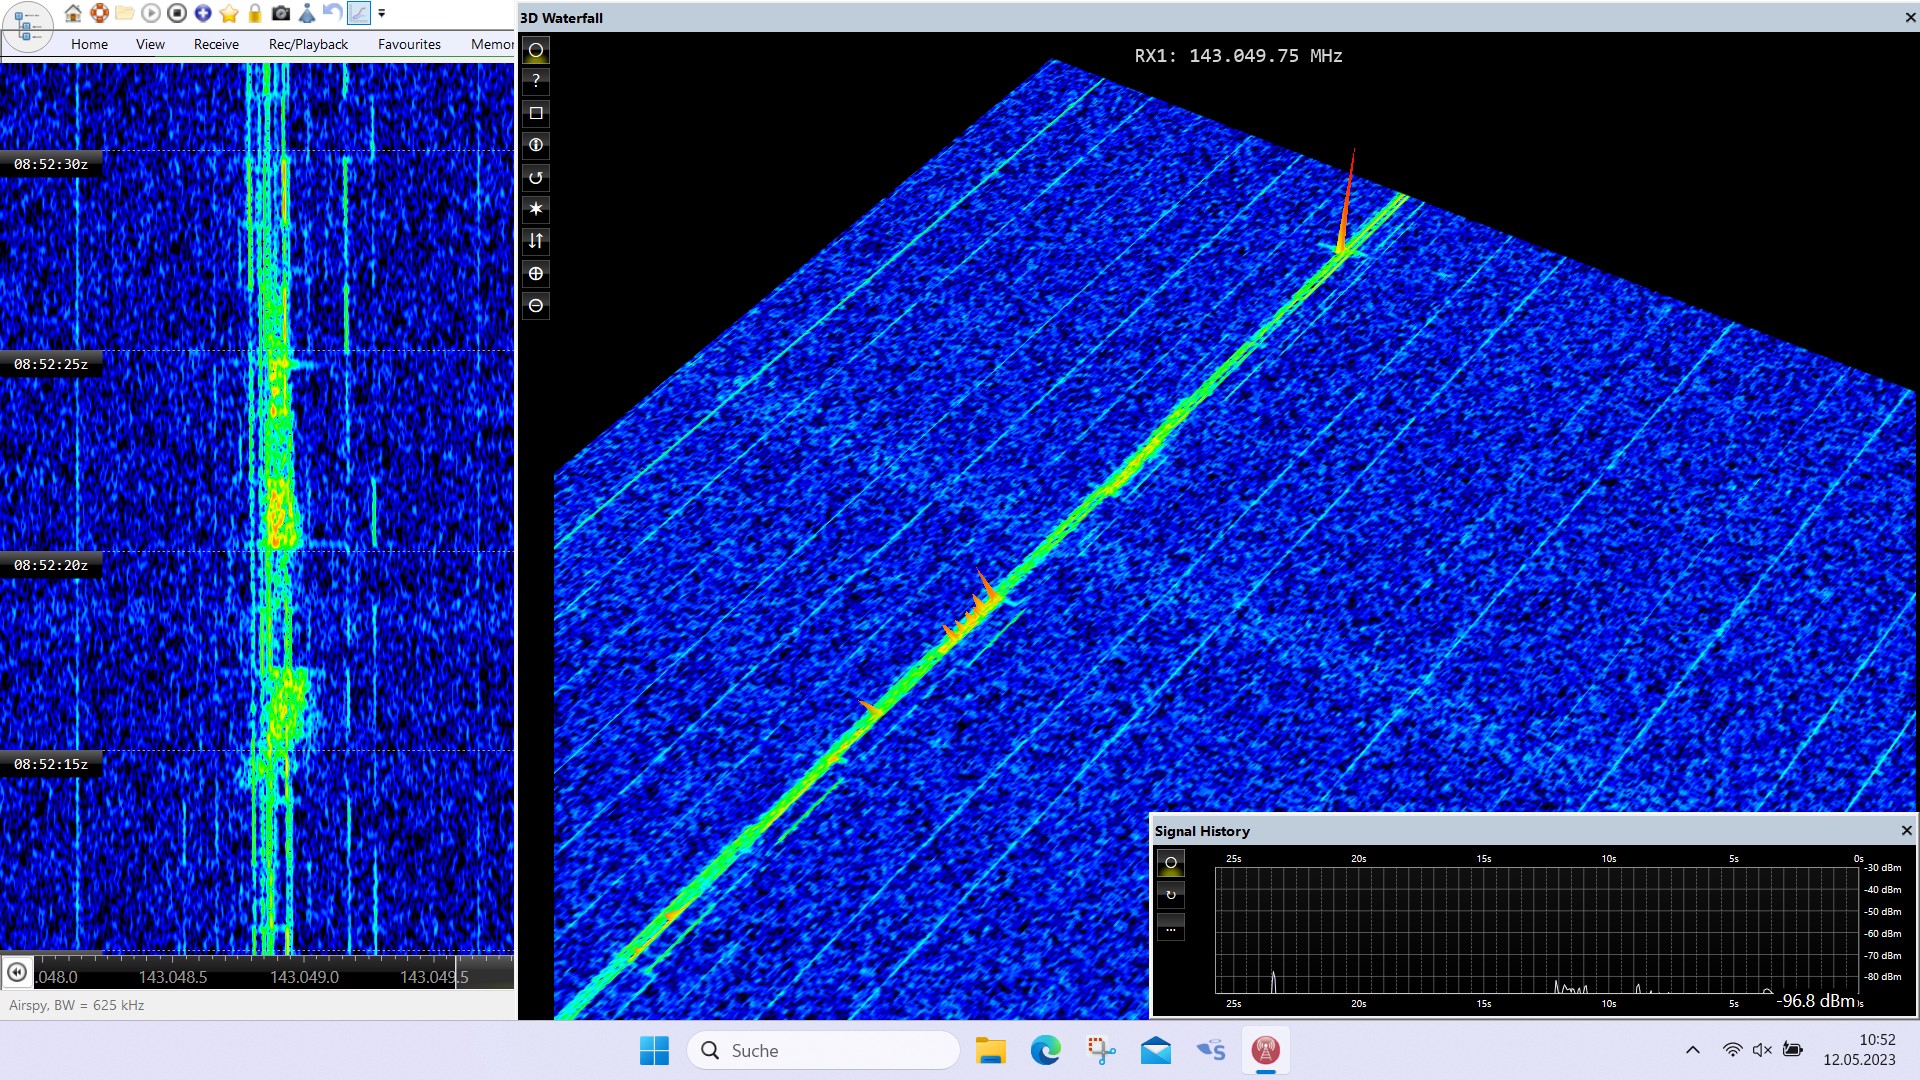Click the folder open icon
Image resolution: width=1920 pixels, height=1080 pixels.
pyautogui.click(x=125, y=13)
